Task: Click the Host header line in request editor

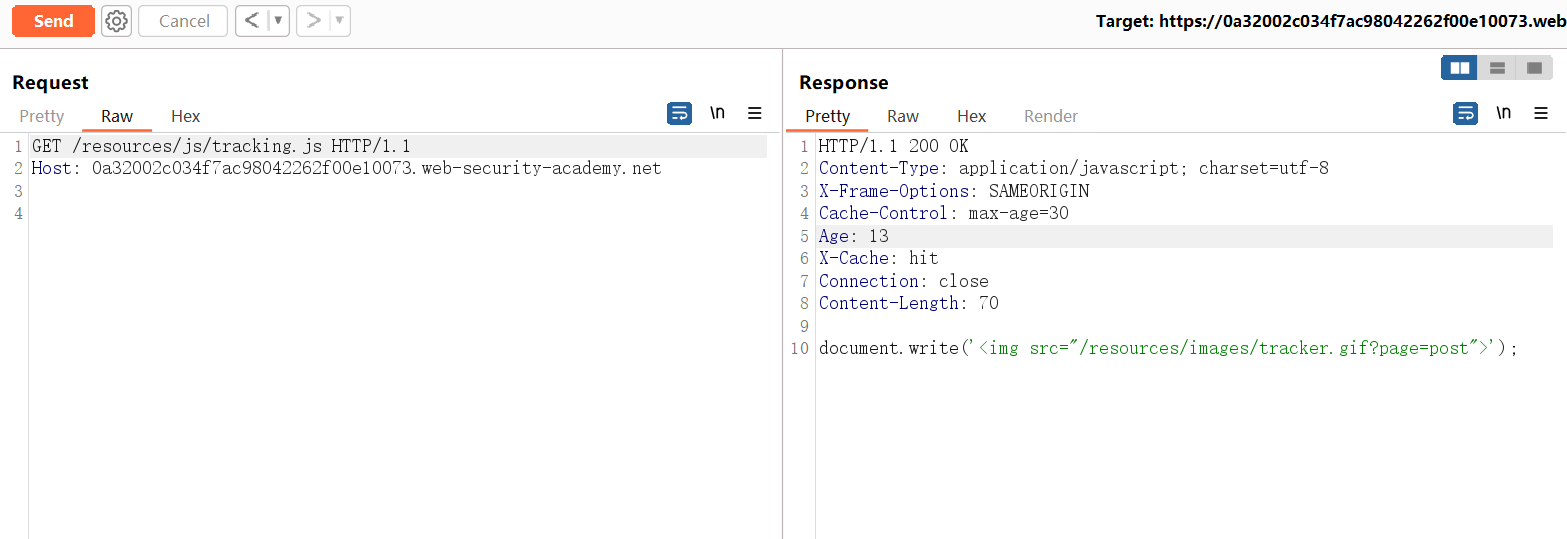Action: pyautogui.click(x=346, y=168)
